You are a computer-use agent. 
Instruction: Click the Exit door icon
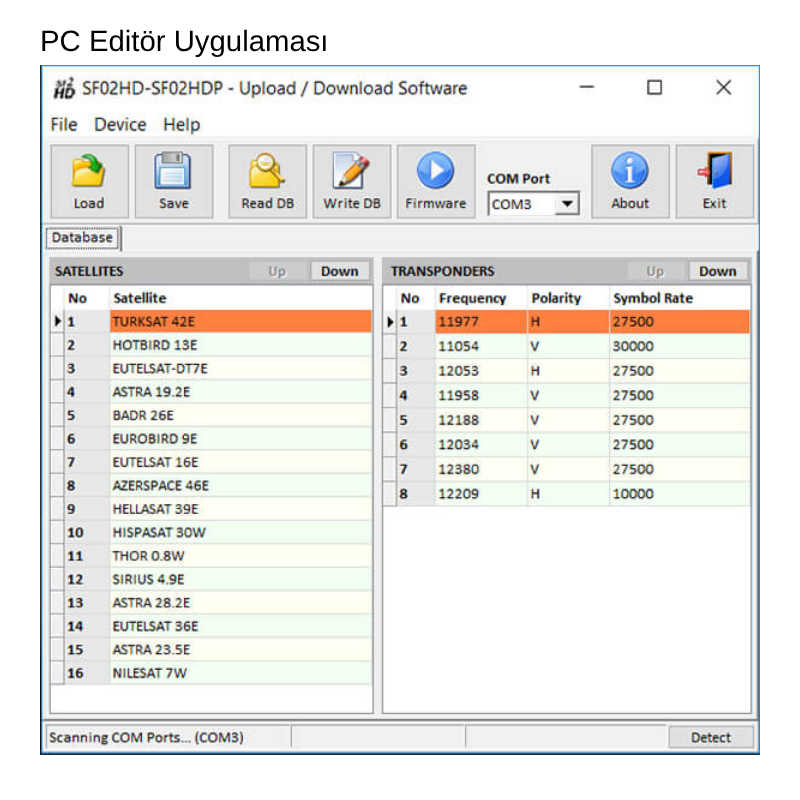click(x=715, y=171)
